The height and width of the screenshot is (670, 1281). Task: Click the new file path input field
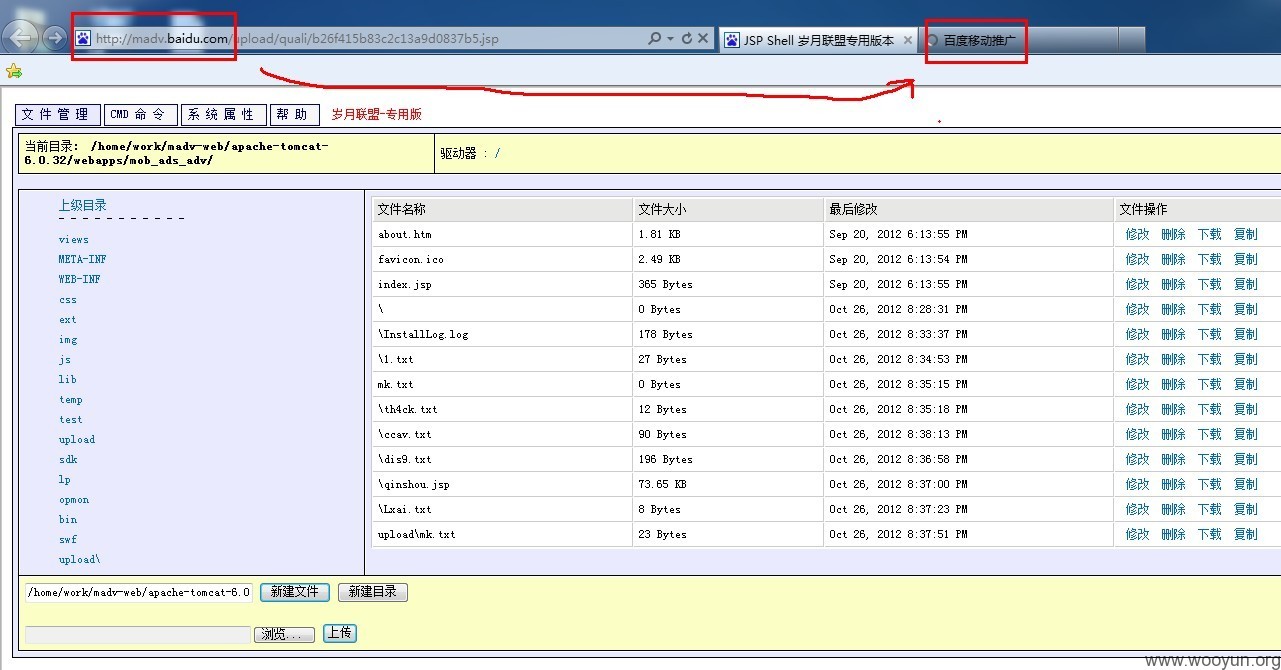point(139,592)
